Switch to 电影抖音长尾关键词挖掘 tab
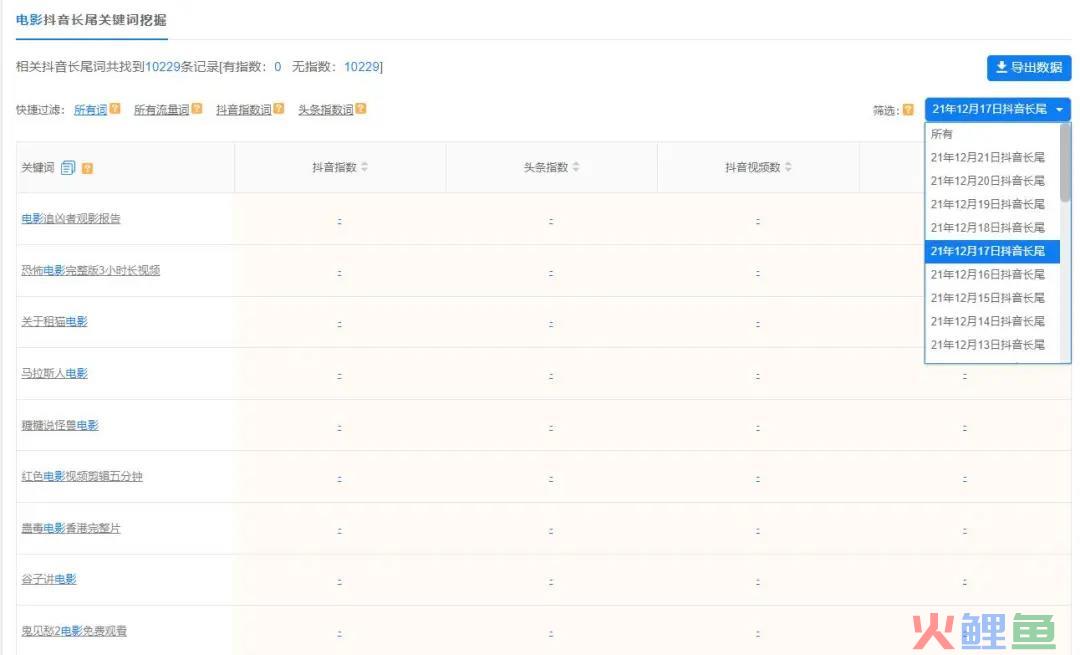The width and height of the screenshot is (1080, 655). (91, 20)
